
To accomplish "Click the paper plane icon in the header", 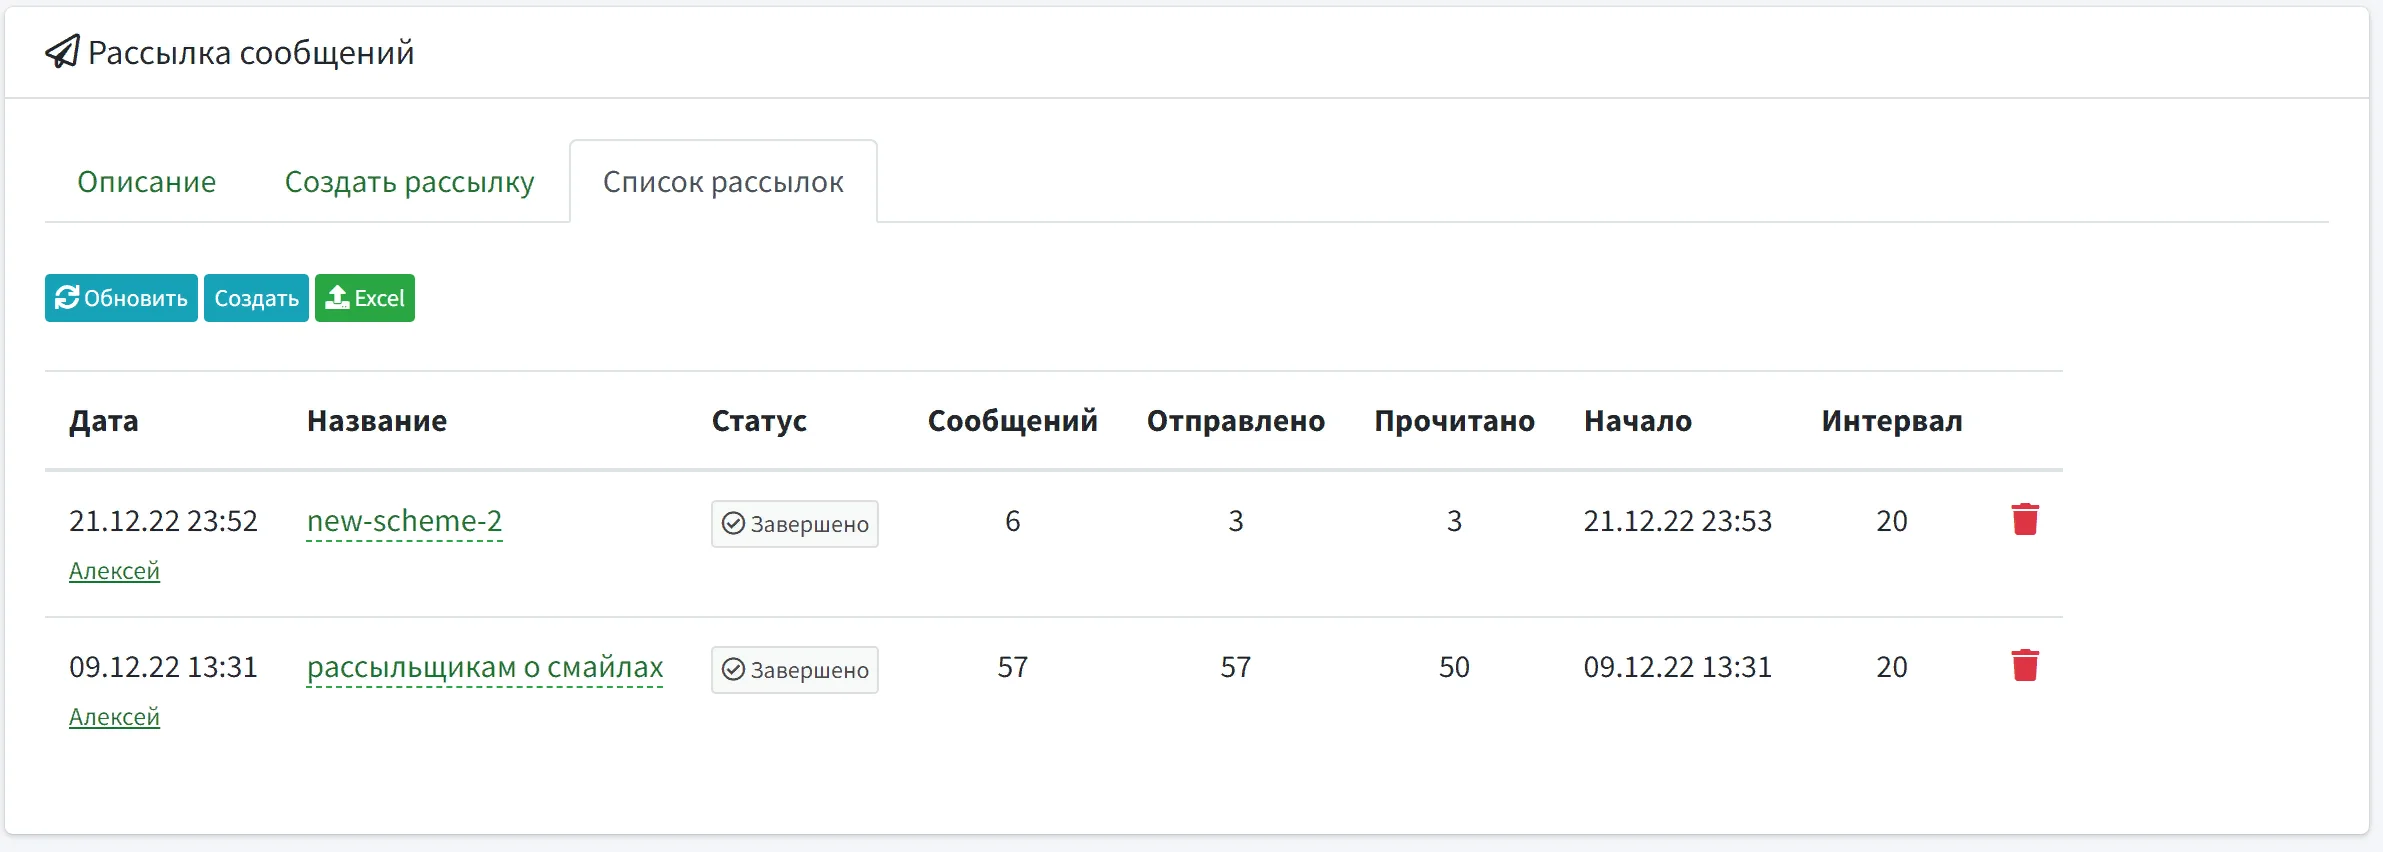I will (62, 51).
